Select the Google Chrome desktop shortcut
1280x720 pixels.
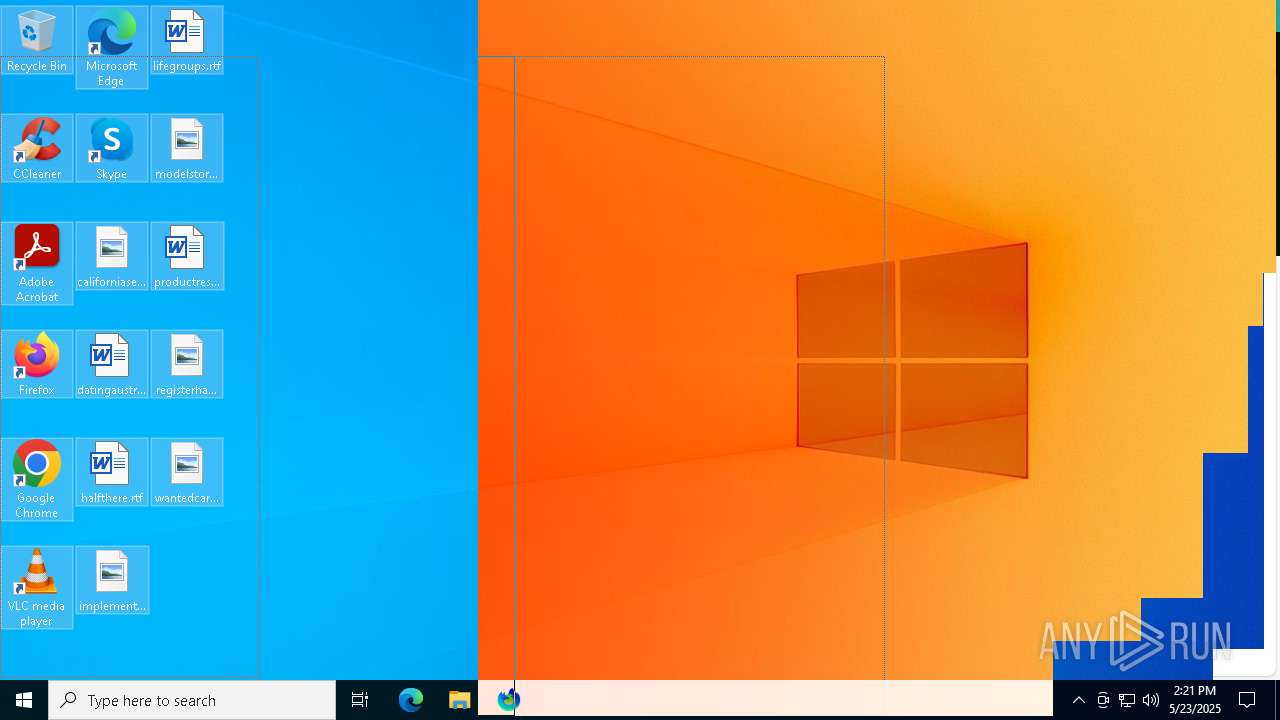pos(37,479)
